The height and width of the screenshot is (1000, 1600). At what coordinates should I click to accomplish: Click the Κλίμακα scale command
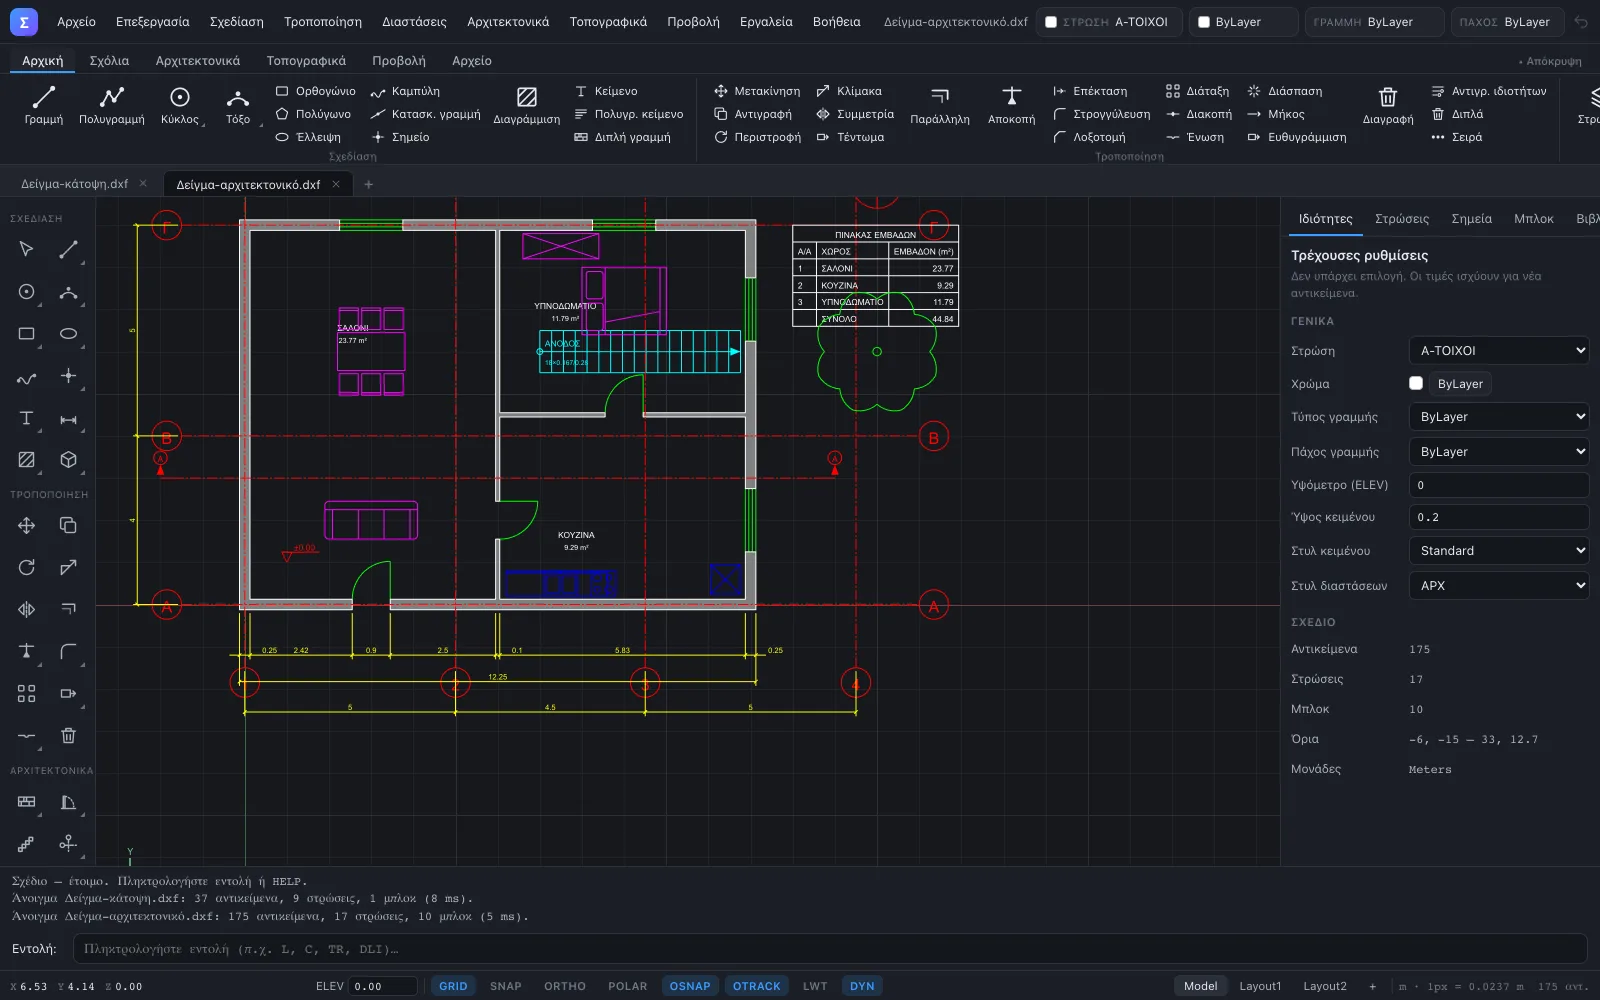[x=849, y=91]
